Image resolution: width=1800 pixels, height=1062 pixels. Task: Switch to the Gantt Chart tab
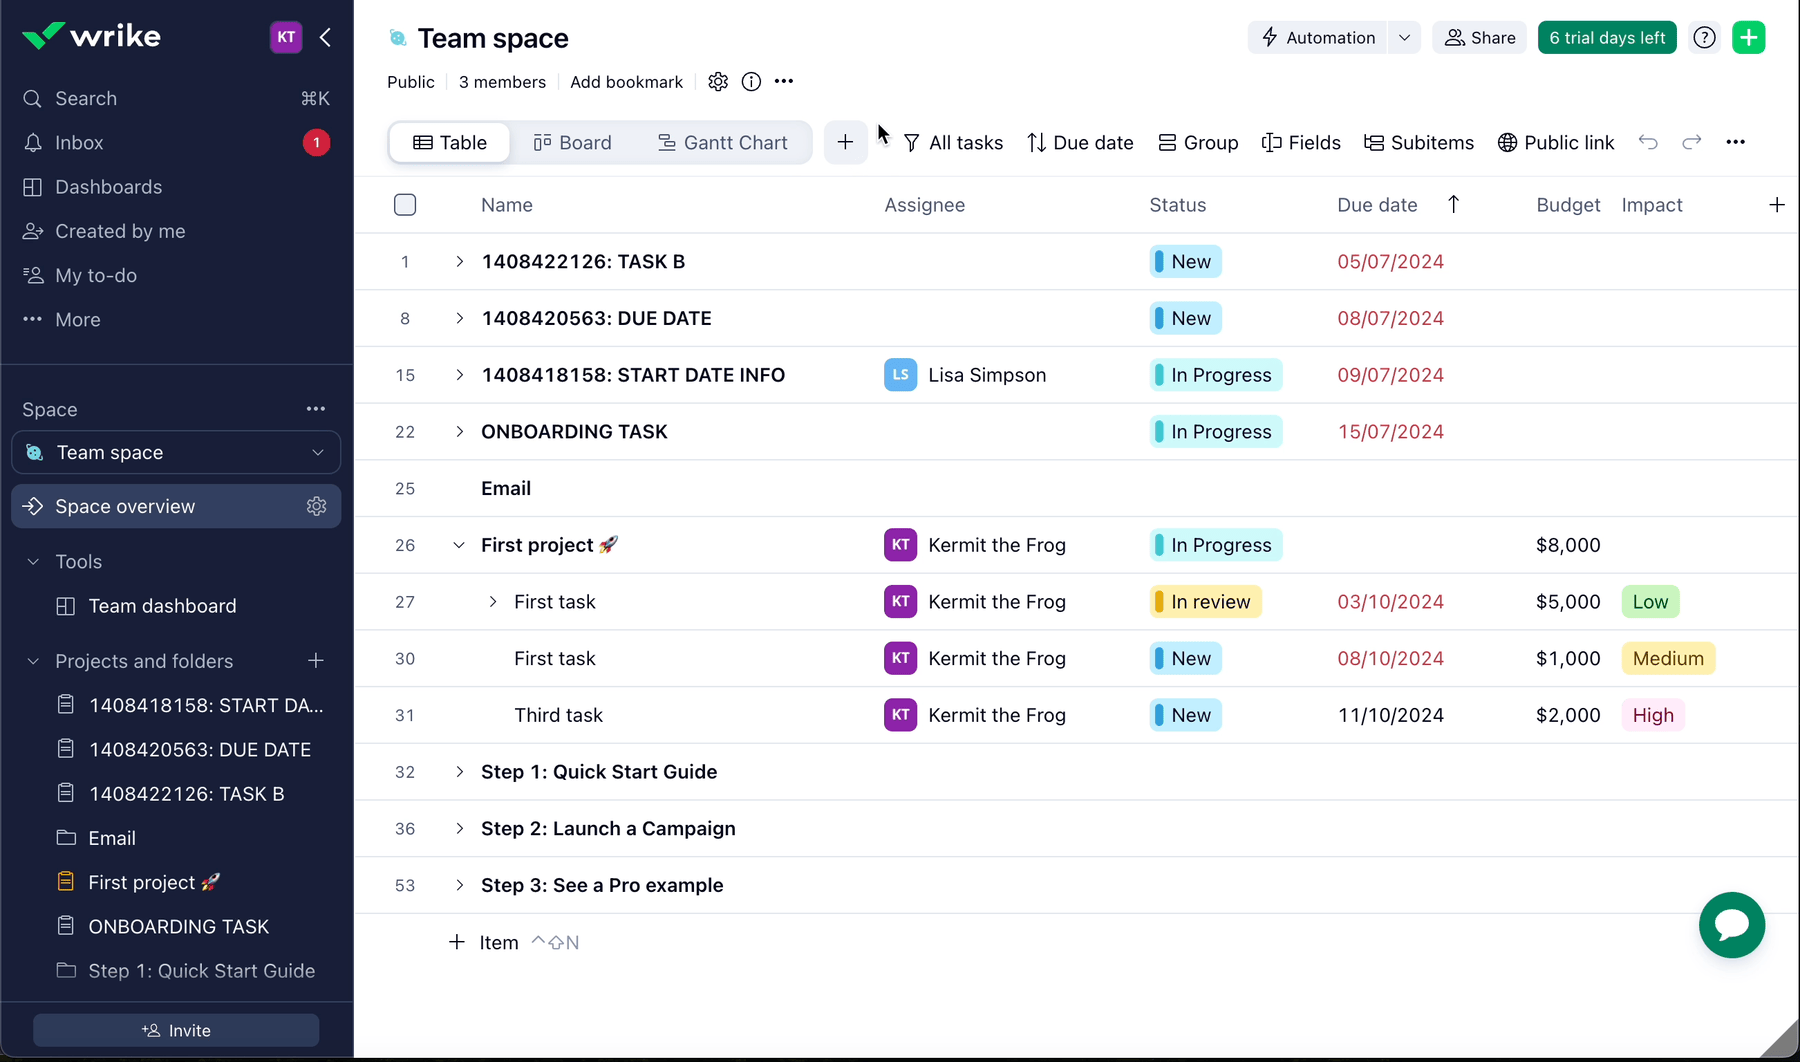pos(722,143)
